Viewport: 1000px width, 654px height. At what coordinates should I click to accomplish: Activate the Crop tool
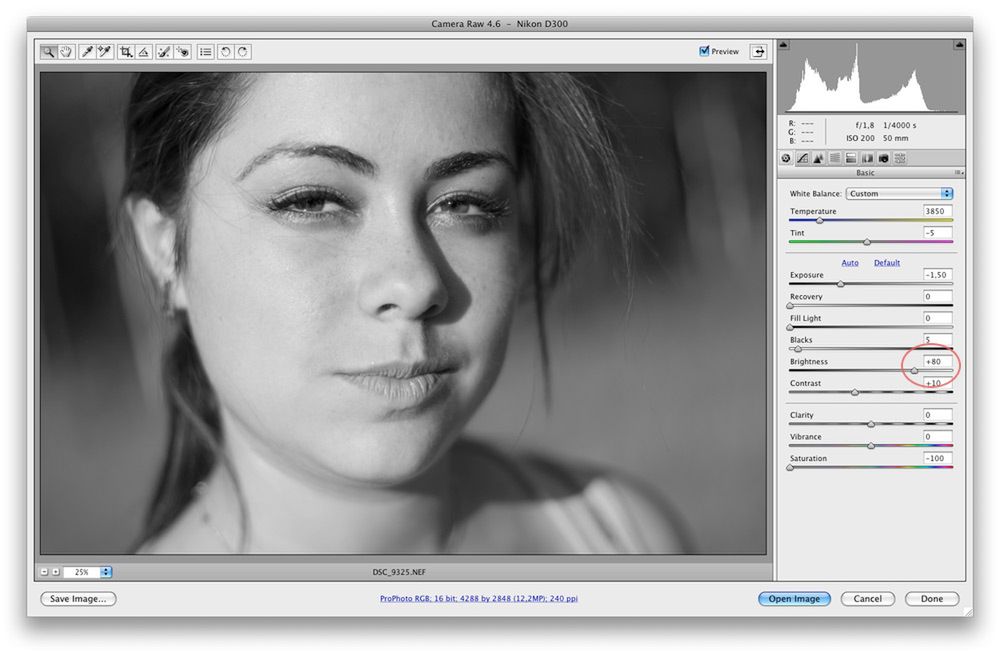coord(126,52)
